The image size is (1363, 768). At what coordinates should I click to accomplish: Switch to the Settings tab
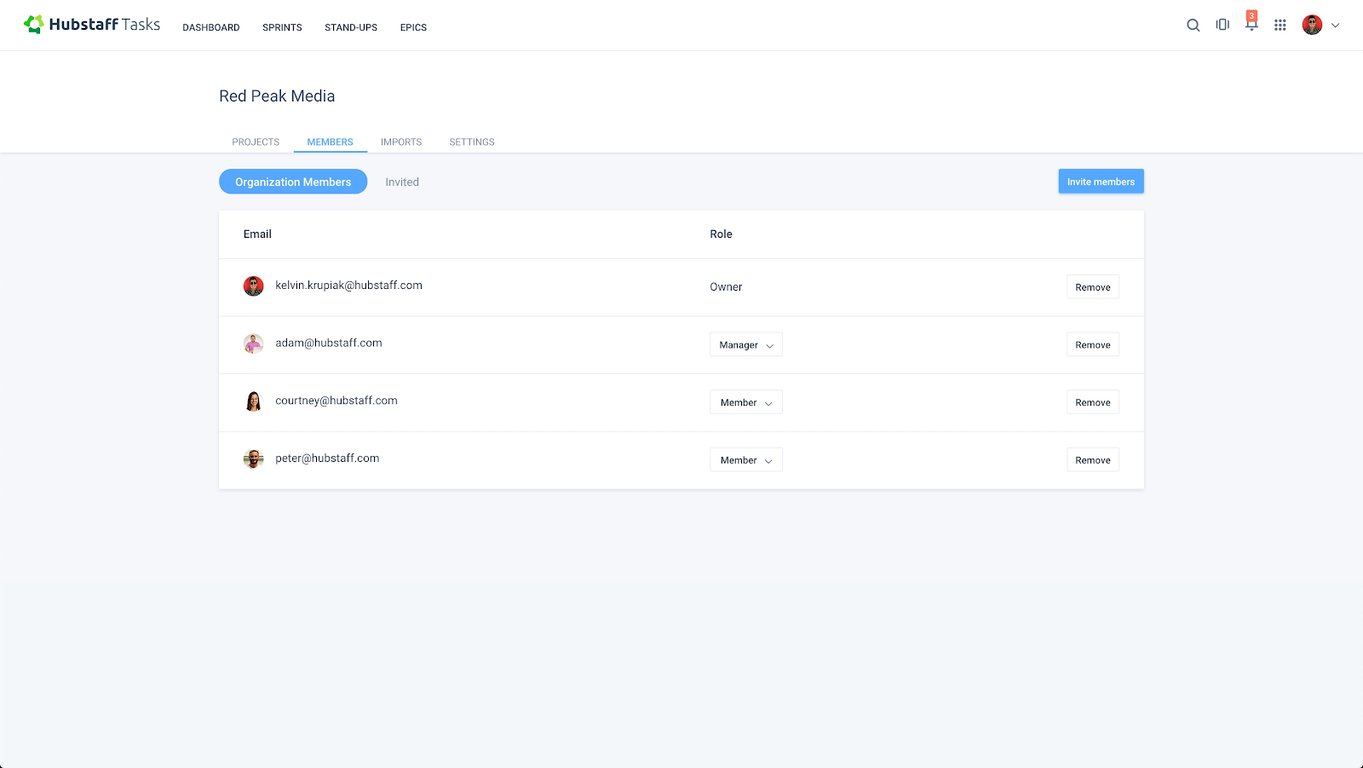click(472, 142)
